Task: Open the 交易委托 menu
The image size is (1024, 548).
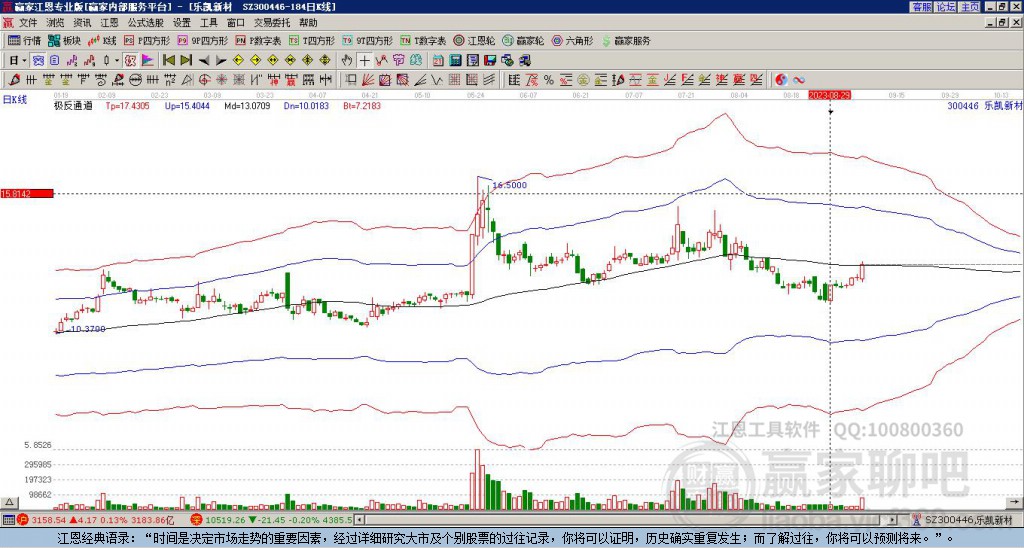Action: [x=272, y=23]
